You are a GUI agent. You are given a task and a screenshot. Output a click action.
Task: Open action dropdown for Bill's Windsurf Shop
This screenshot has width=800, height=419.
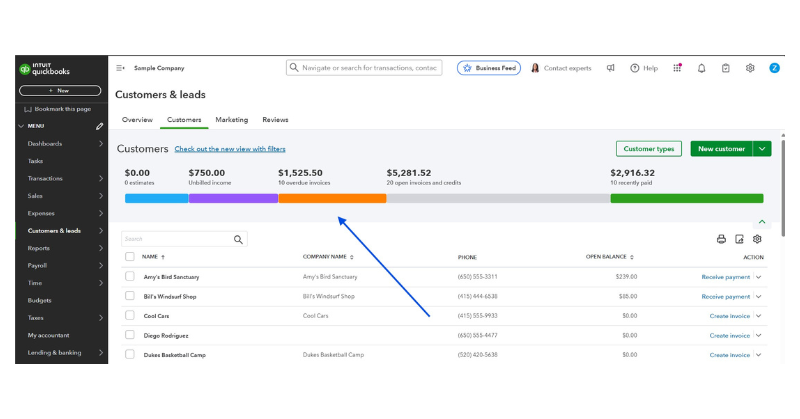(x=759, y=296)
